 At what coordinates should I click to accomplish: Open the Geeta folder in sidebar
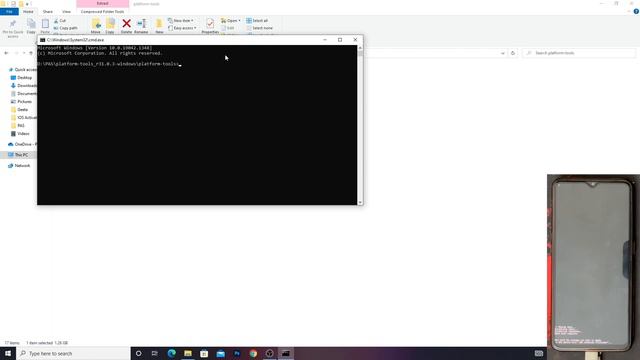point(20,109)
